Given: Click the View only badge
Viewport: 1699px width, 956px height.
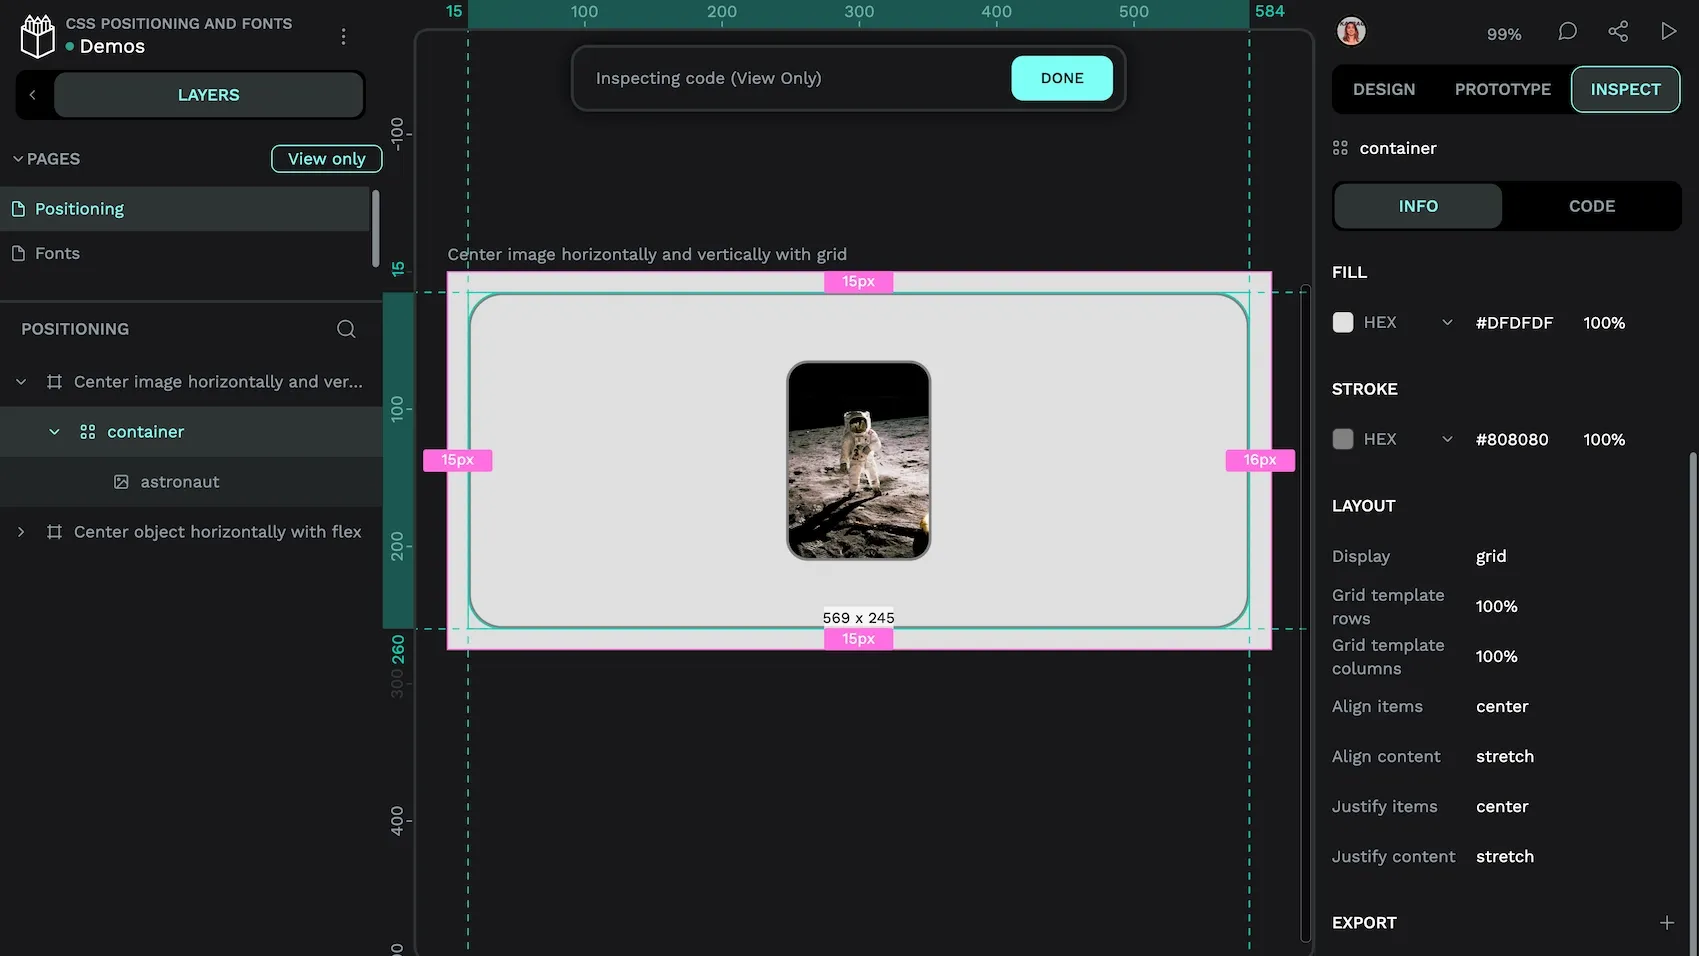Looking at the screenshot, I should [326, 159].
